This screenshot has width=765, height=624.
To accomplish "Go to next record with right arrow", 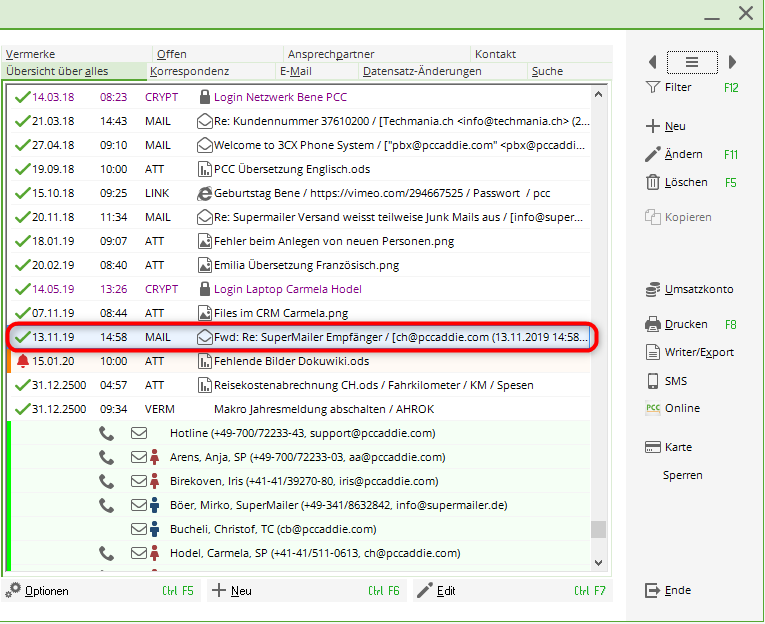I will [732, 62].
